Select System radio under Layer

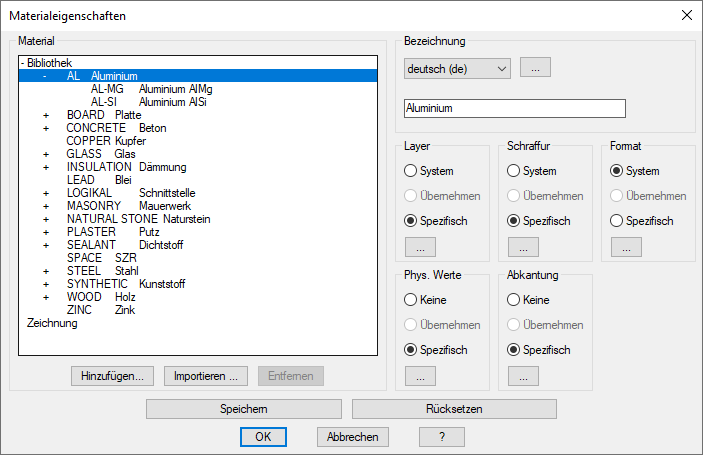[x=411, y=171]
